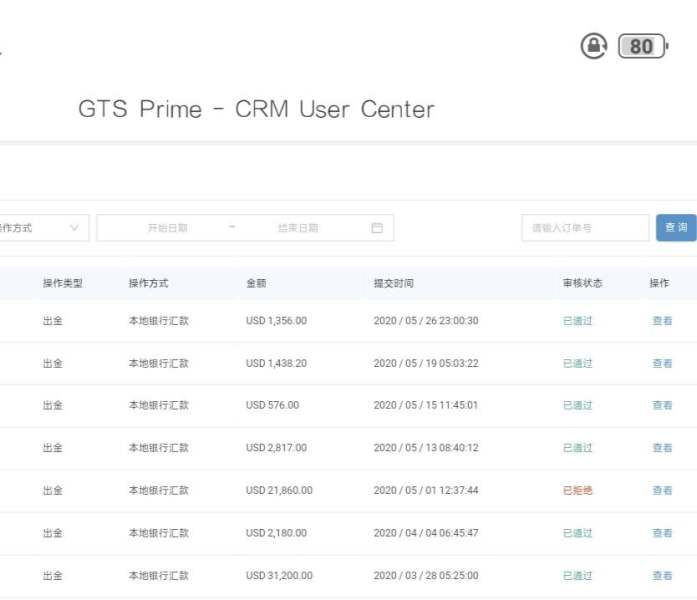Image resolution: width=697 pixels, height=600 pixels.
Task: Click the 结束日期 end date field
Action: [x=298, y=228]
